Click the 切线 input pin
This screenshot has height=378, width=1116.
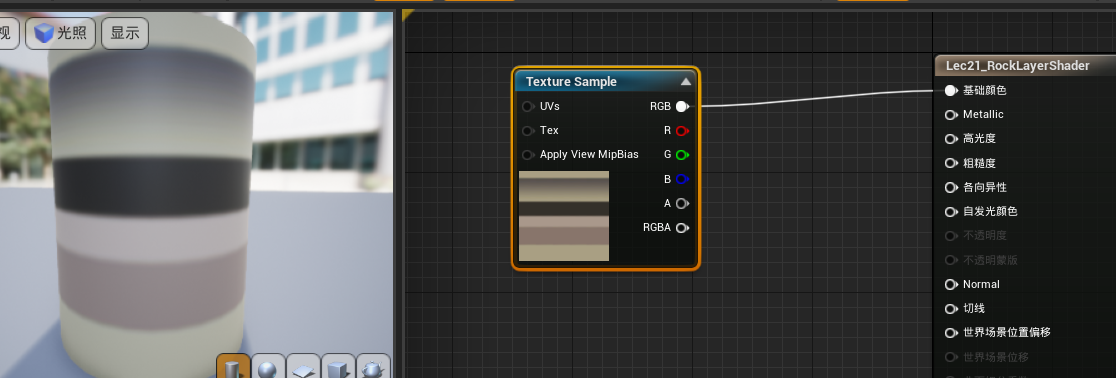(951, 308)
